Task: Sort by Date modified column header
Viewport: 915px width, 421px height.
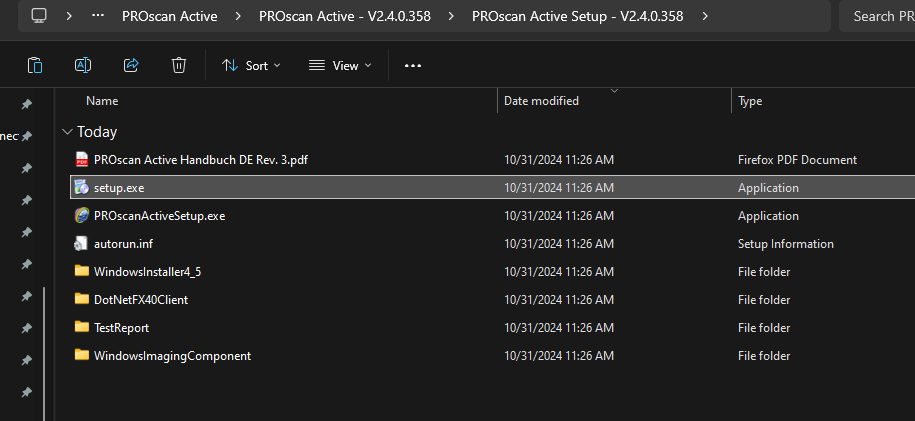Action: 542,101
